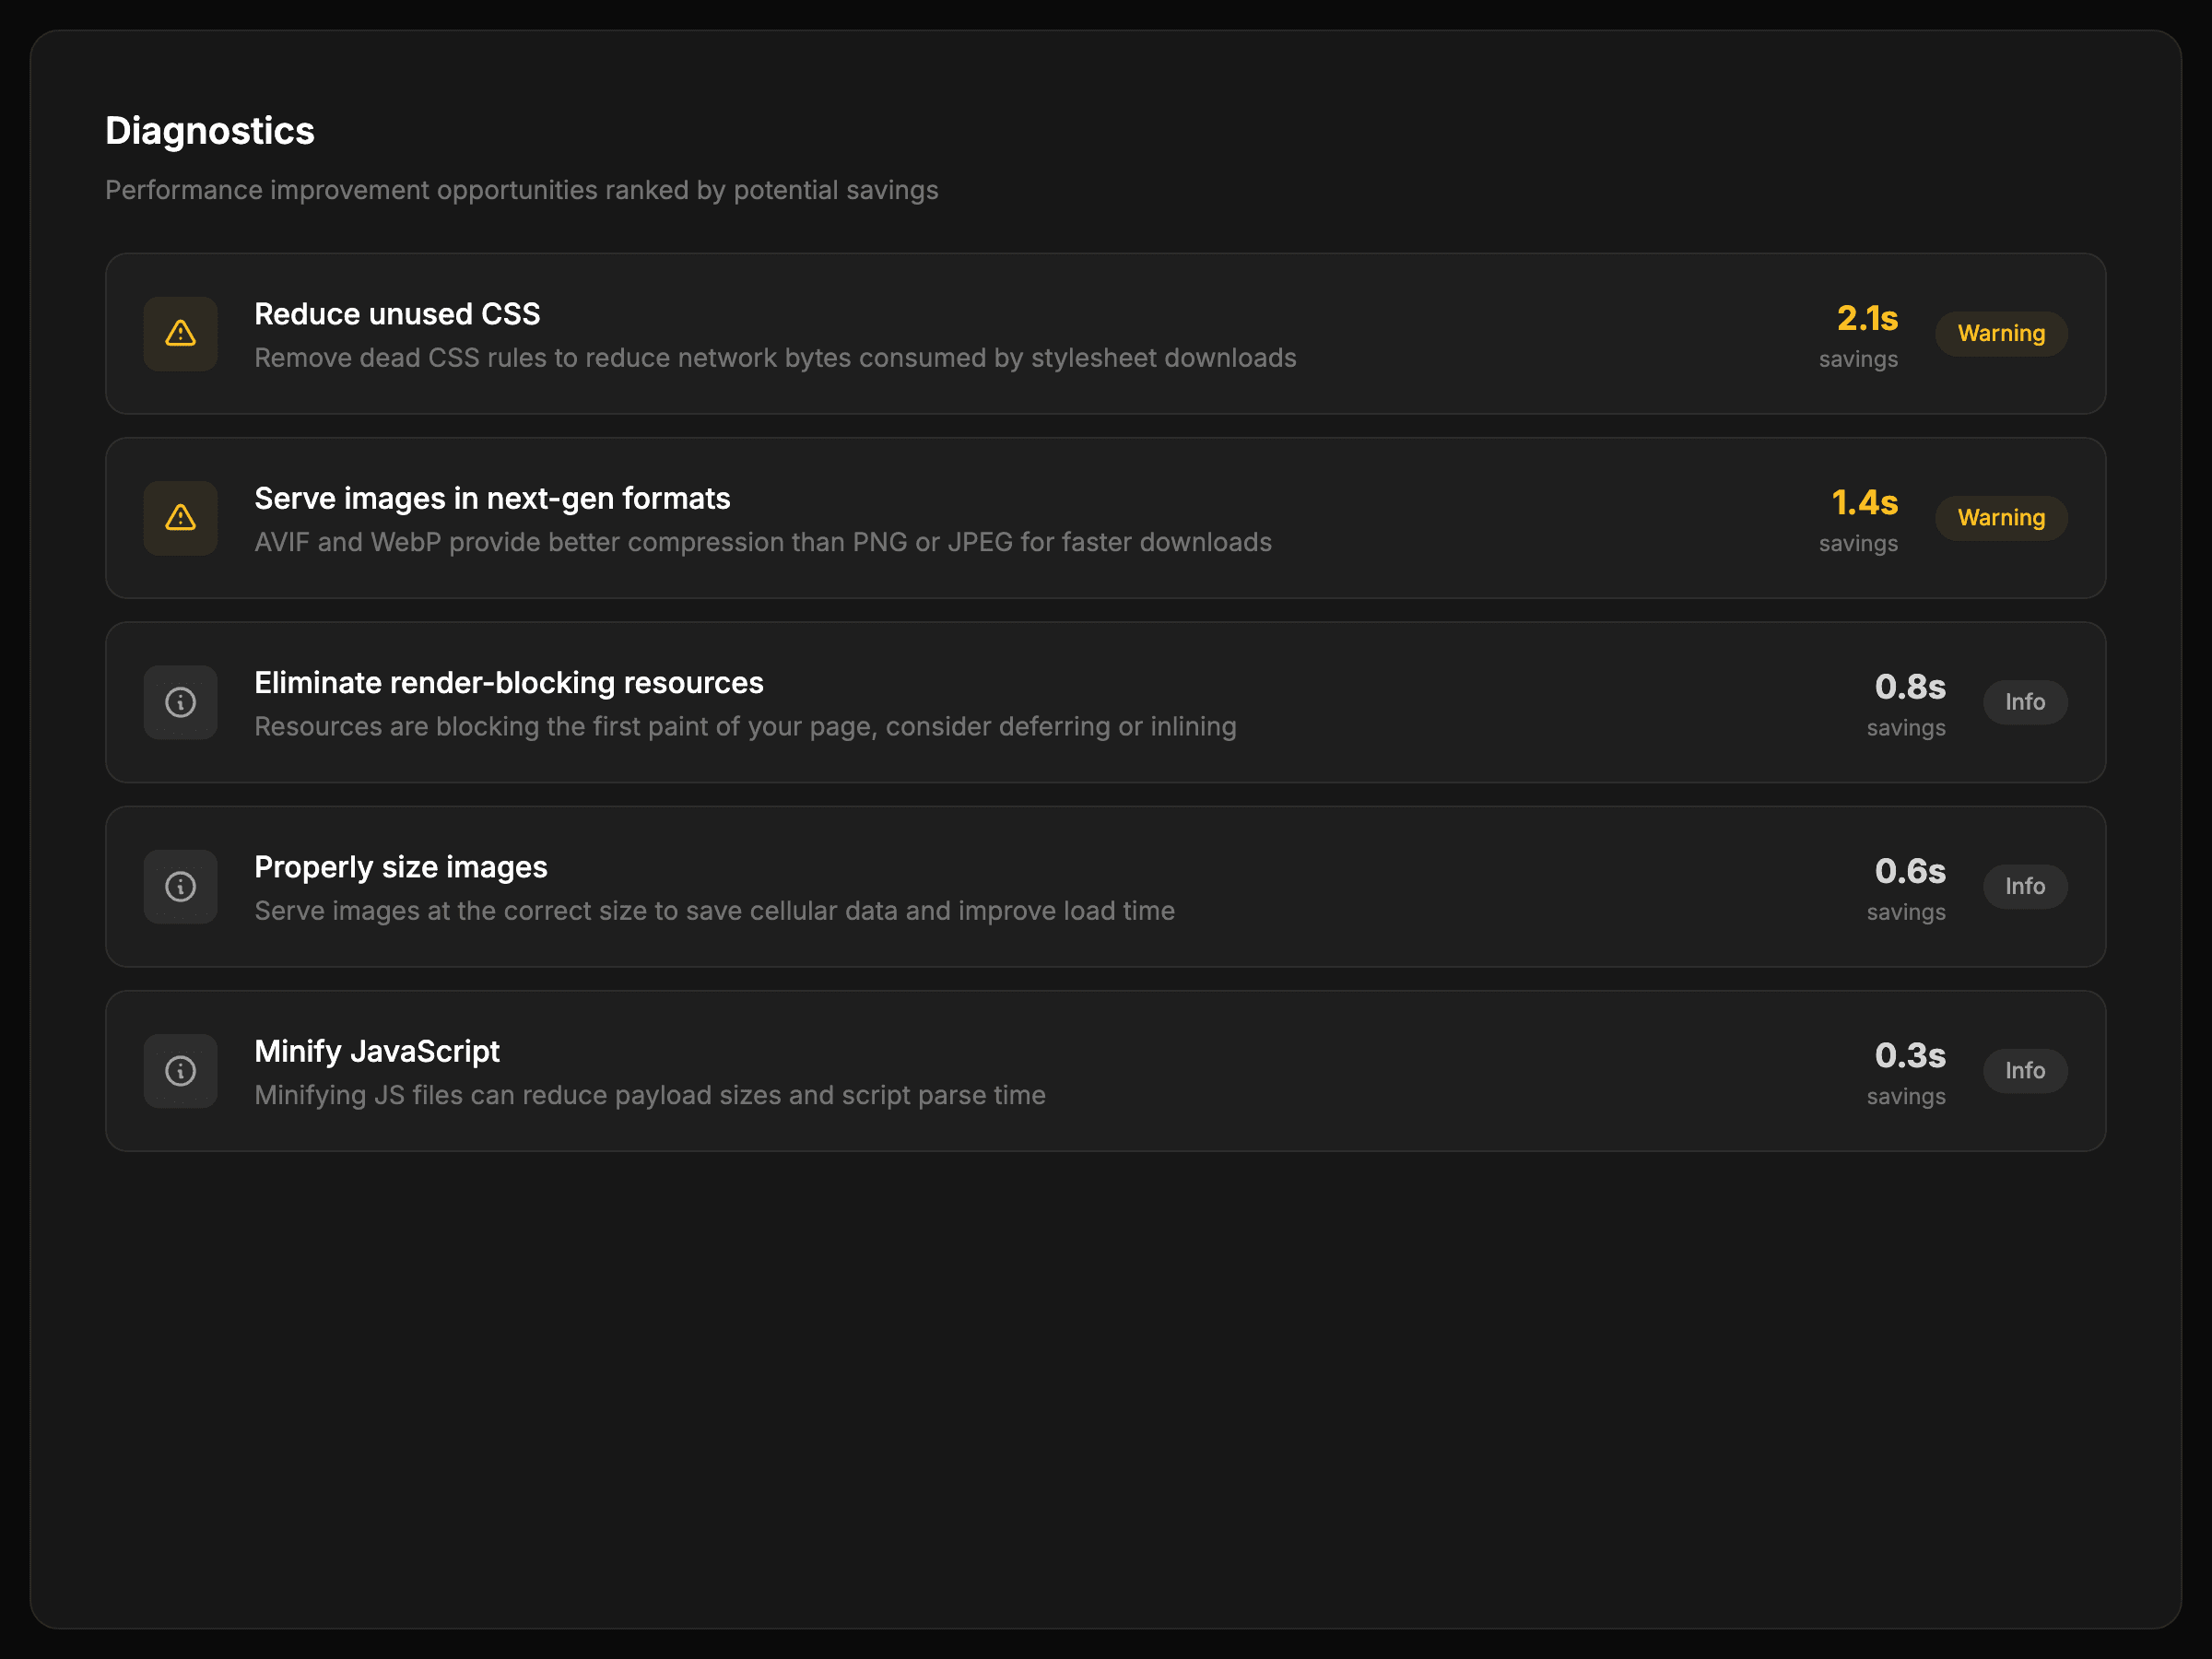Click the 2.1s savings value

tap(1866, 318)
